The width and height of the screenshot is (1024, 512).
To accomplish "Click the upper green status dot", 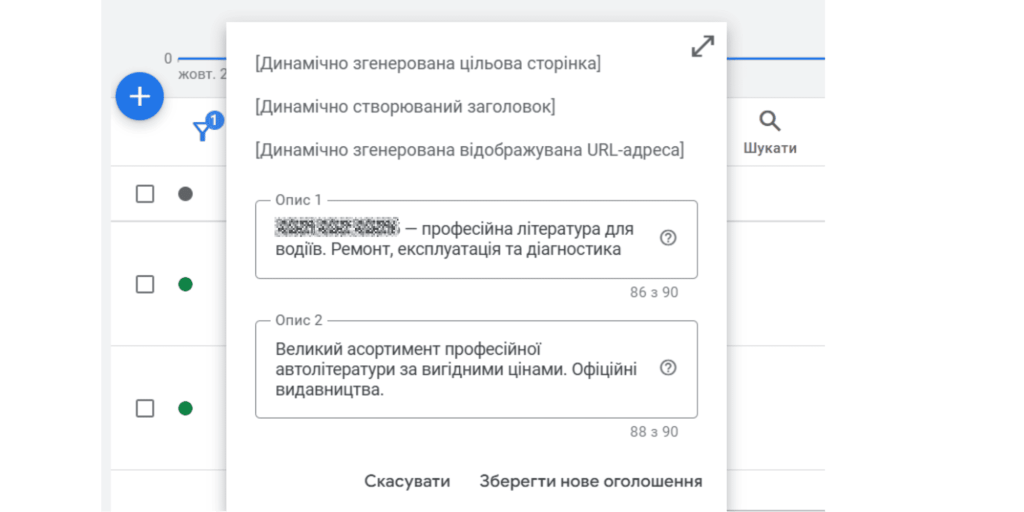I will (x=185, y=285).
